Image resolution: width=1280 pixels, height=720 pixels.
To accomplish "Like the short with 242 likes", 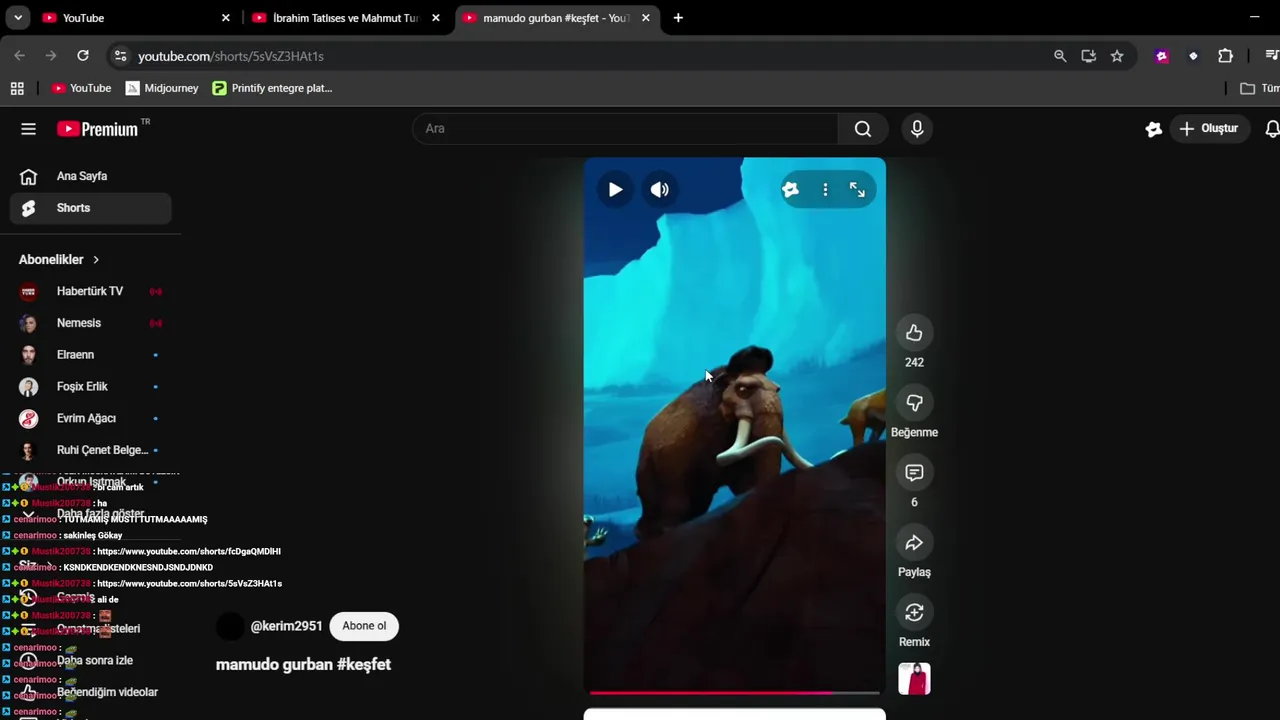I will pos(914,333).
